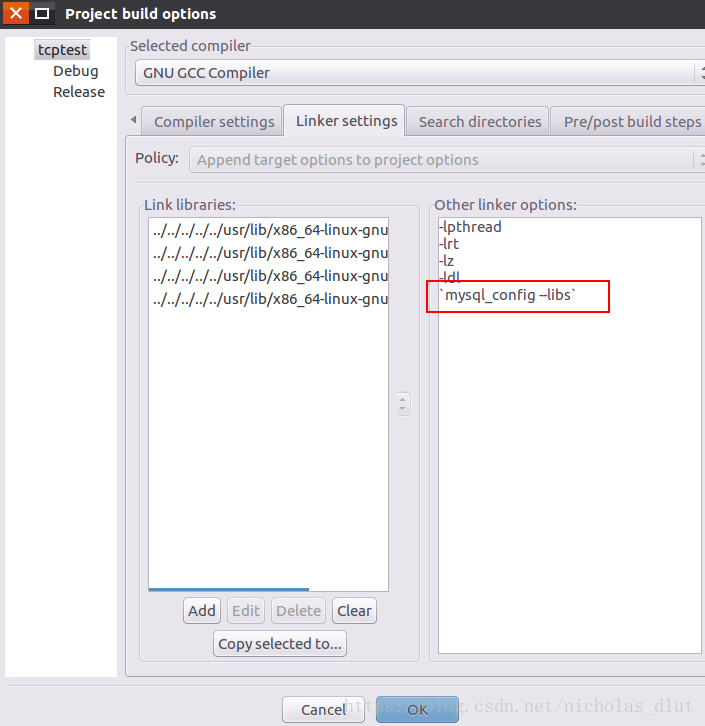Select second link library entry
The image size is (705, 726).
coord(269,253)
